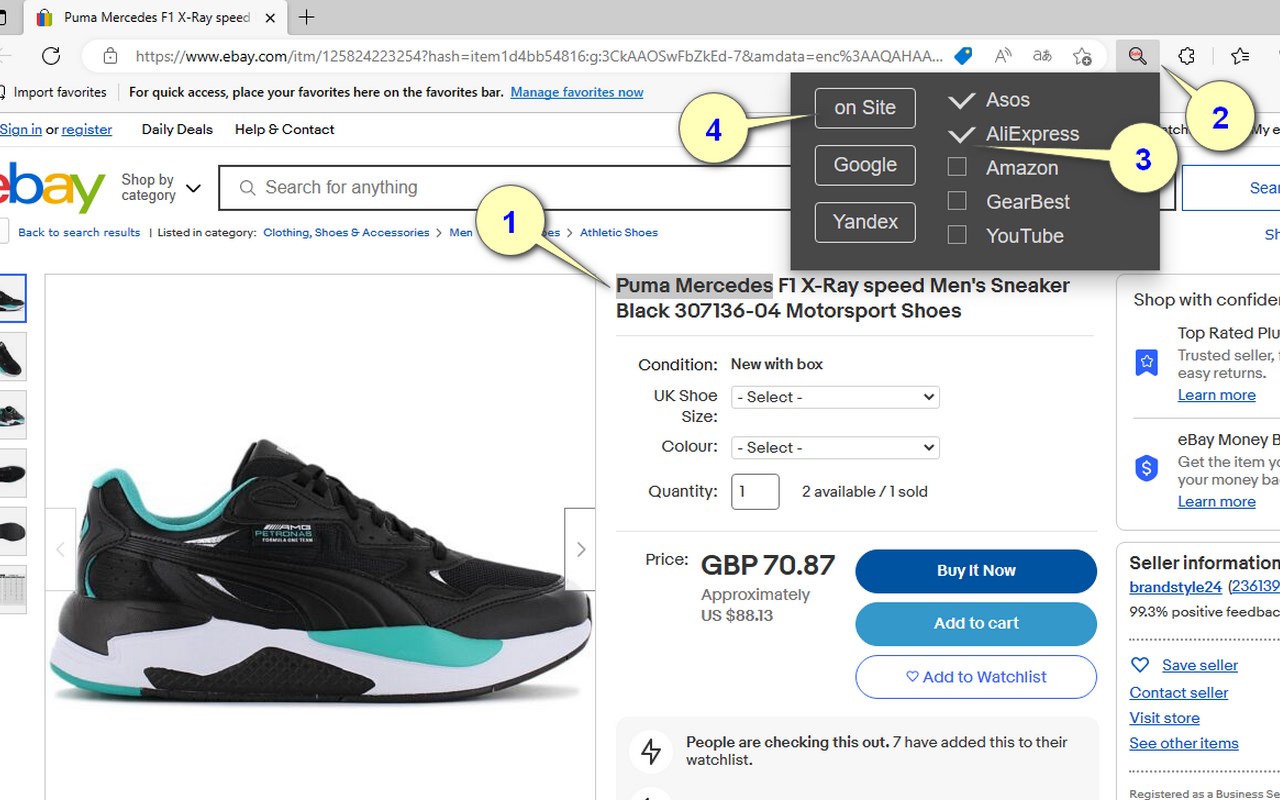Click the Quantity input field
1280x800 pixels.
[x=755, y=492]
